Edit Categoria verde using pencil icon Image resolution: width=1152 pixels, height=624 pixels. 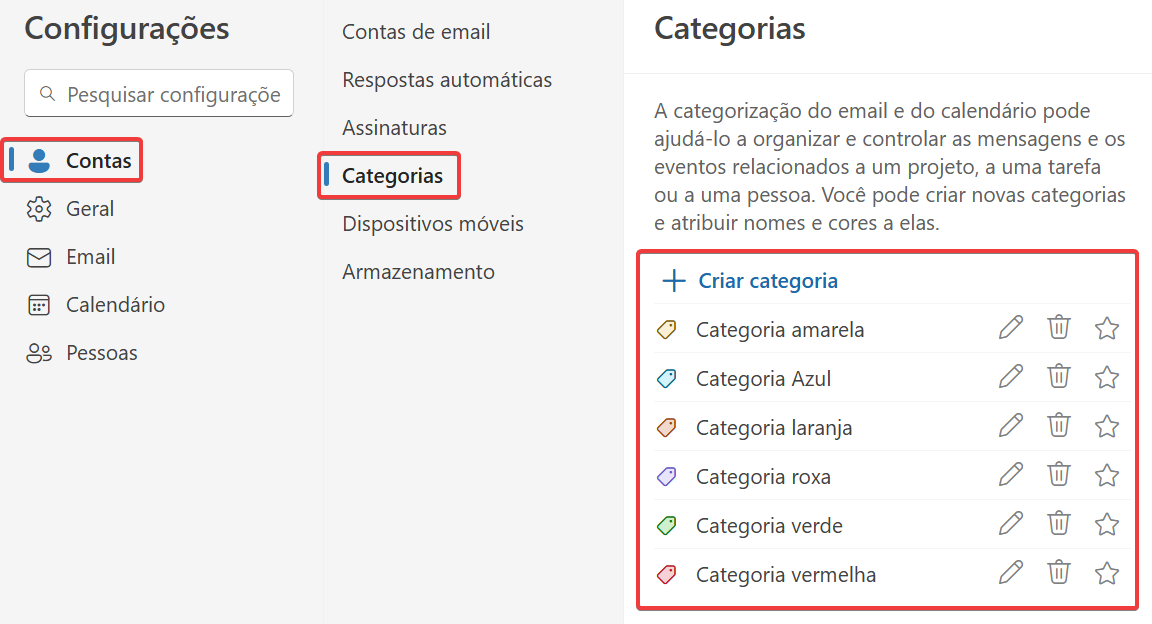(x=1011, y=523)
